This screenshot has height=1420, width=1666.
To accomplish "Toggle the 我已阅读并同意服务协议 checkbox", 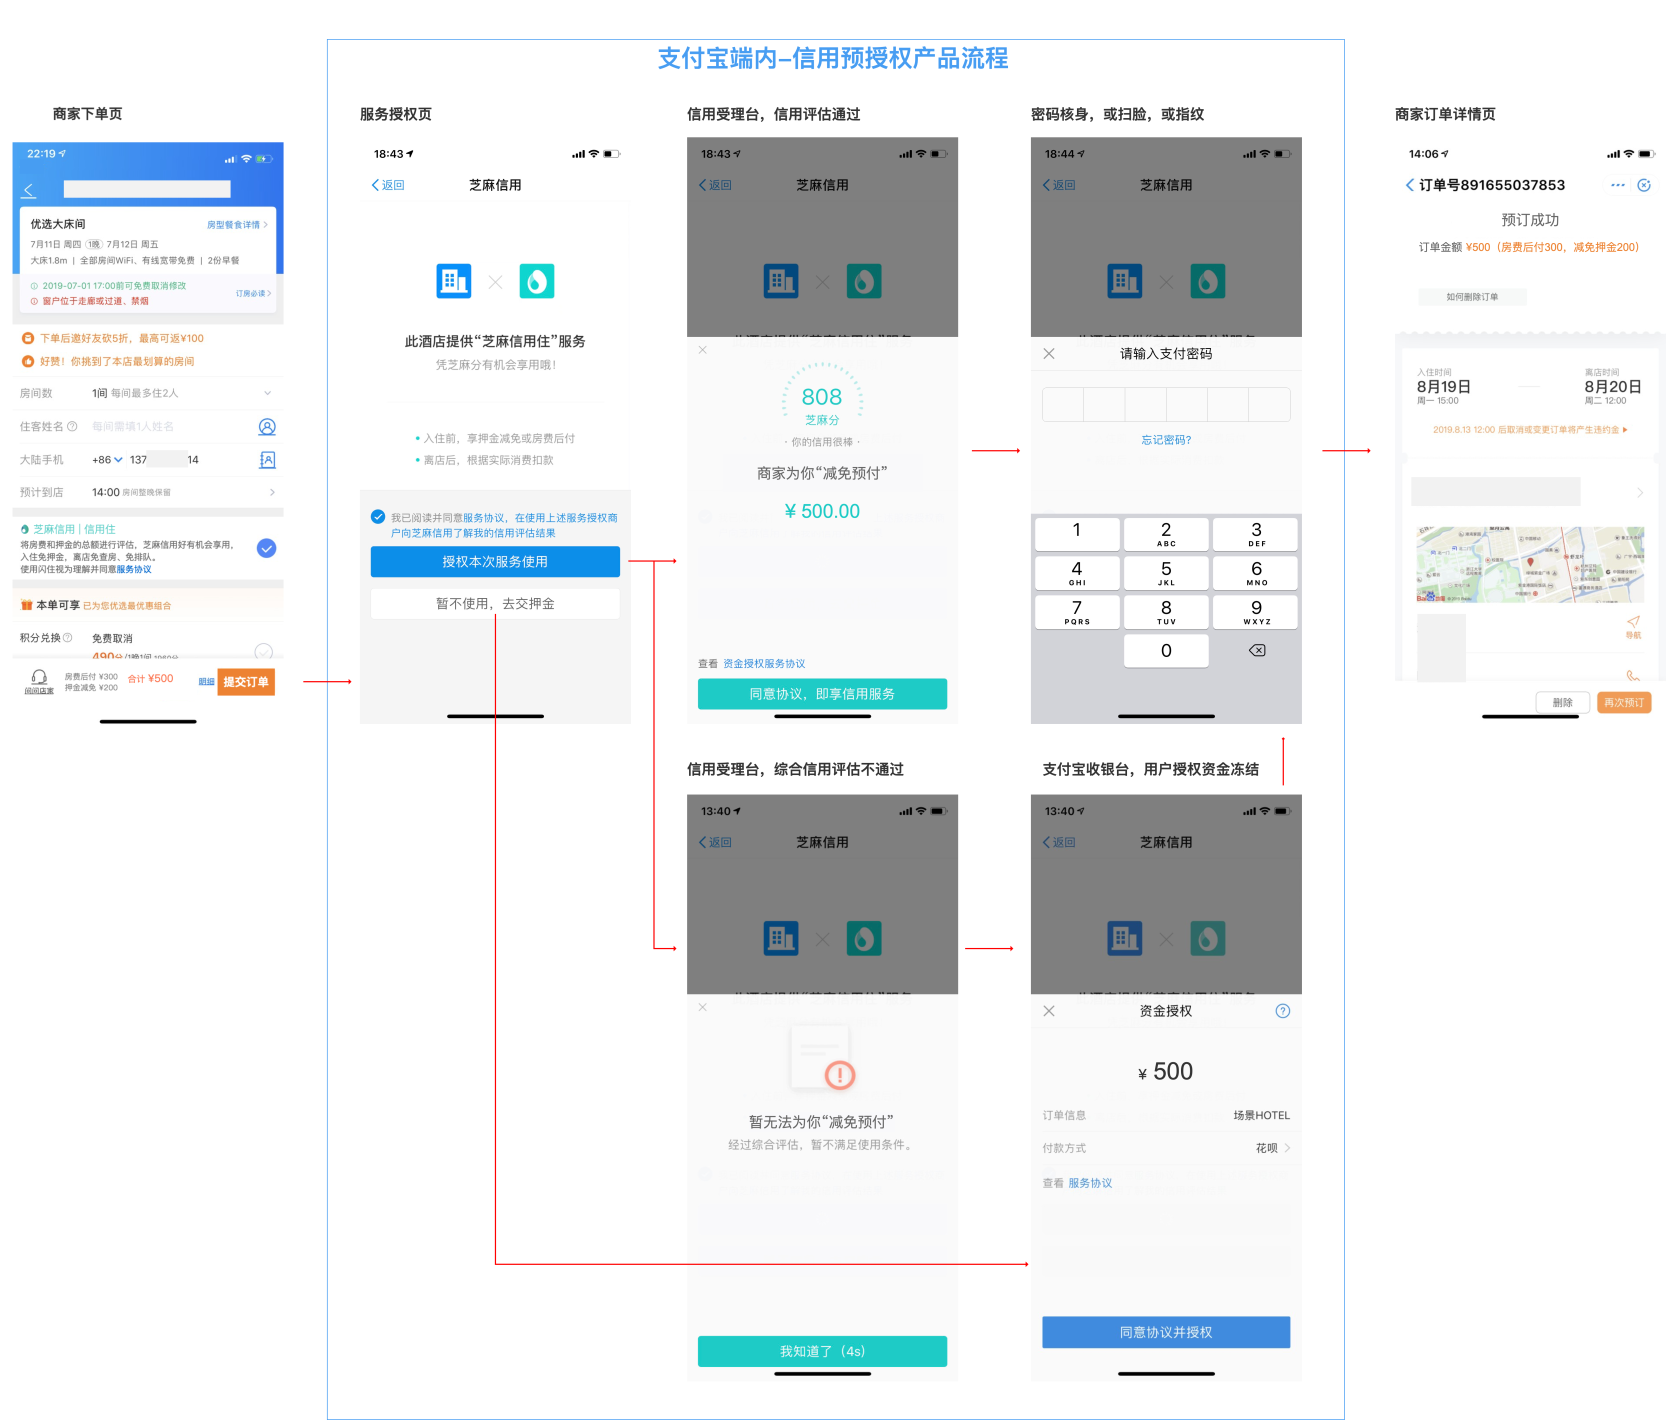I will point(378,517).
